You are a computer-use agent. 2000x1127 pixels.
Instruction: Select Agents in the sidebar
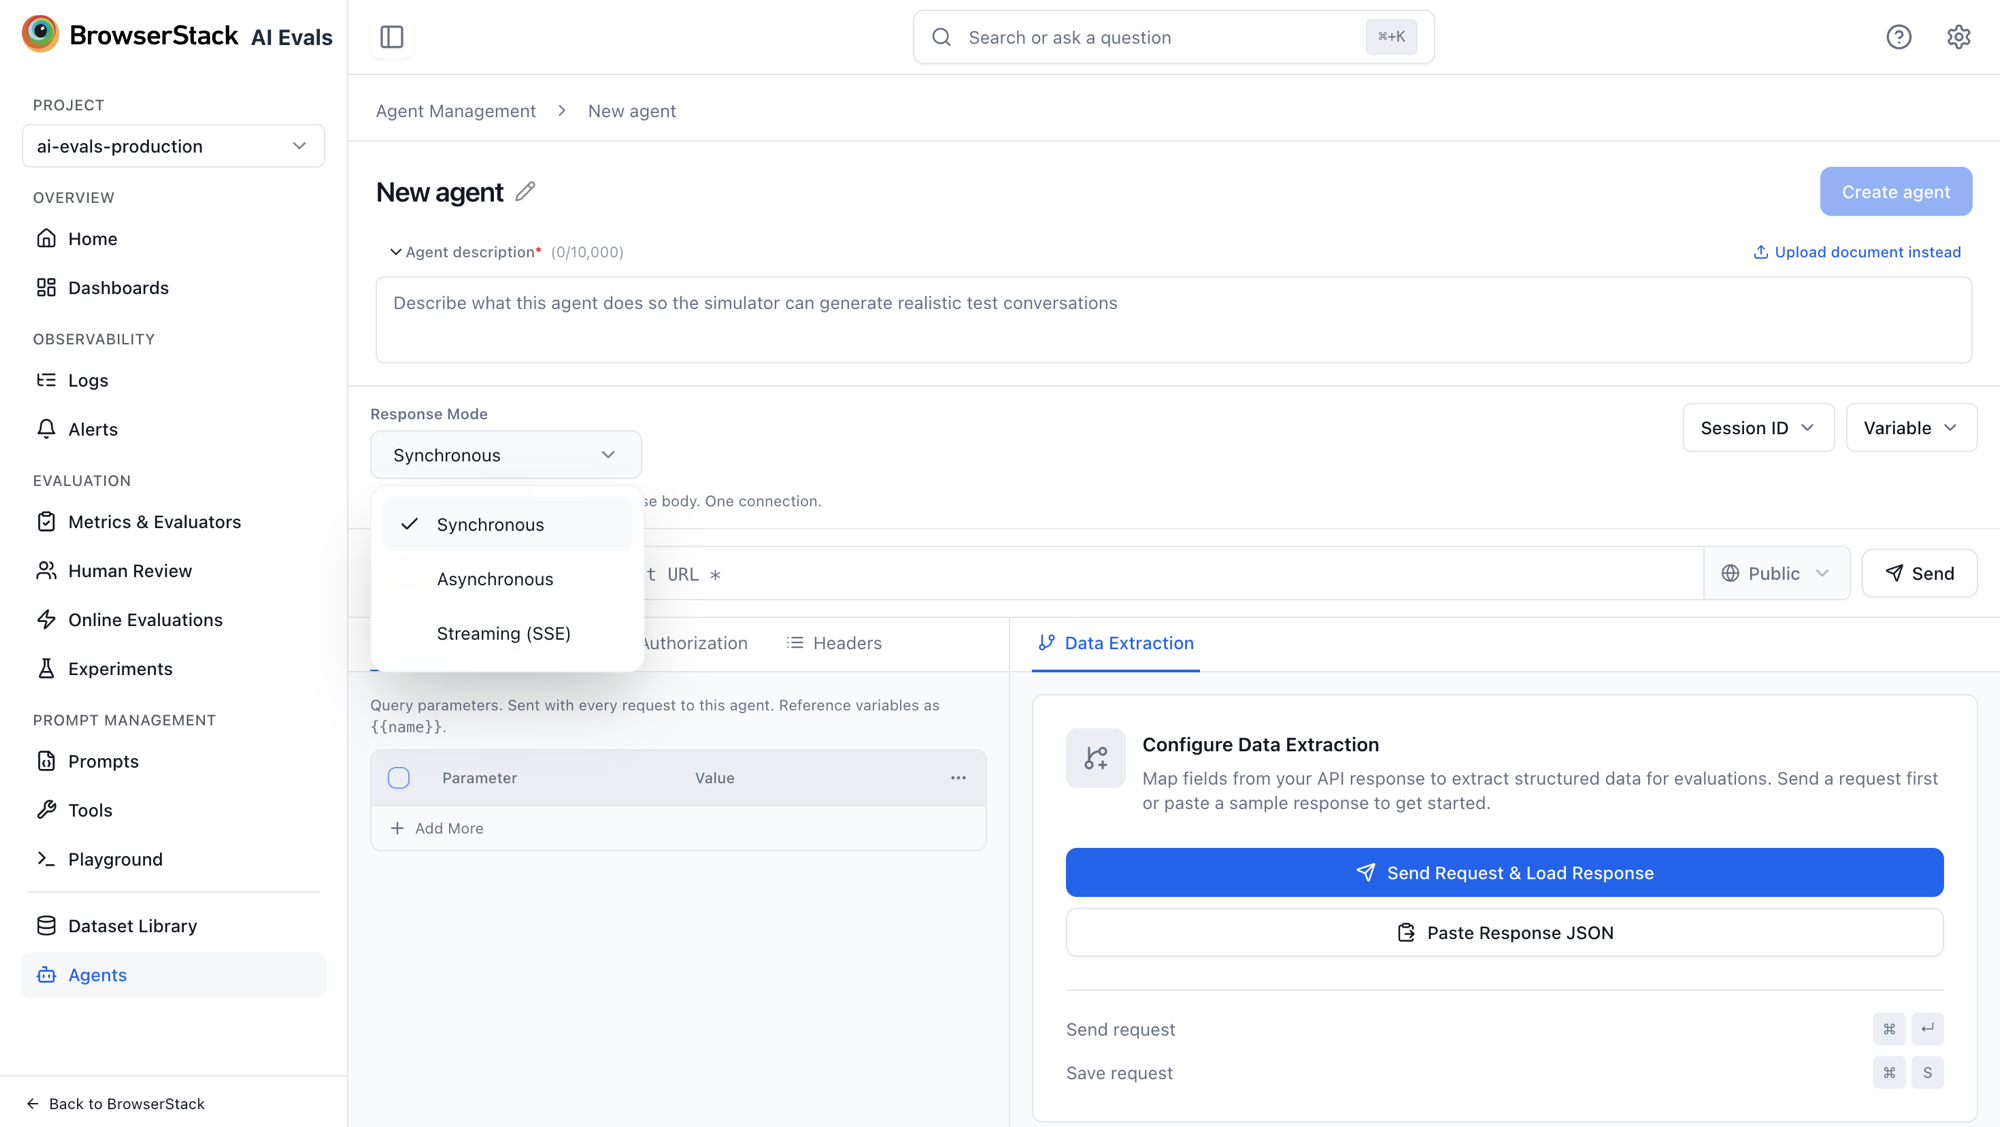pos(173,975)
